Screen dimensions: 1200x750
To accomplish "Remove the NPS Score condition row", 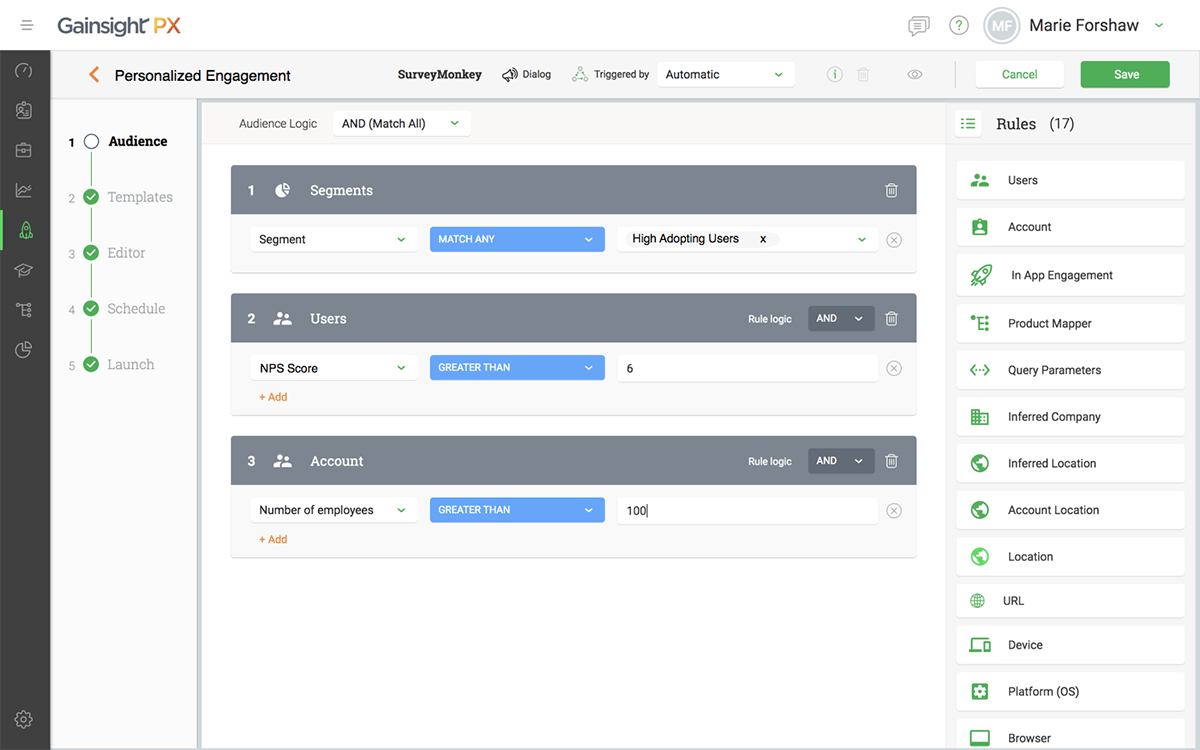I will [x=894, y=368].
